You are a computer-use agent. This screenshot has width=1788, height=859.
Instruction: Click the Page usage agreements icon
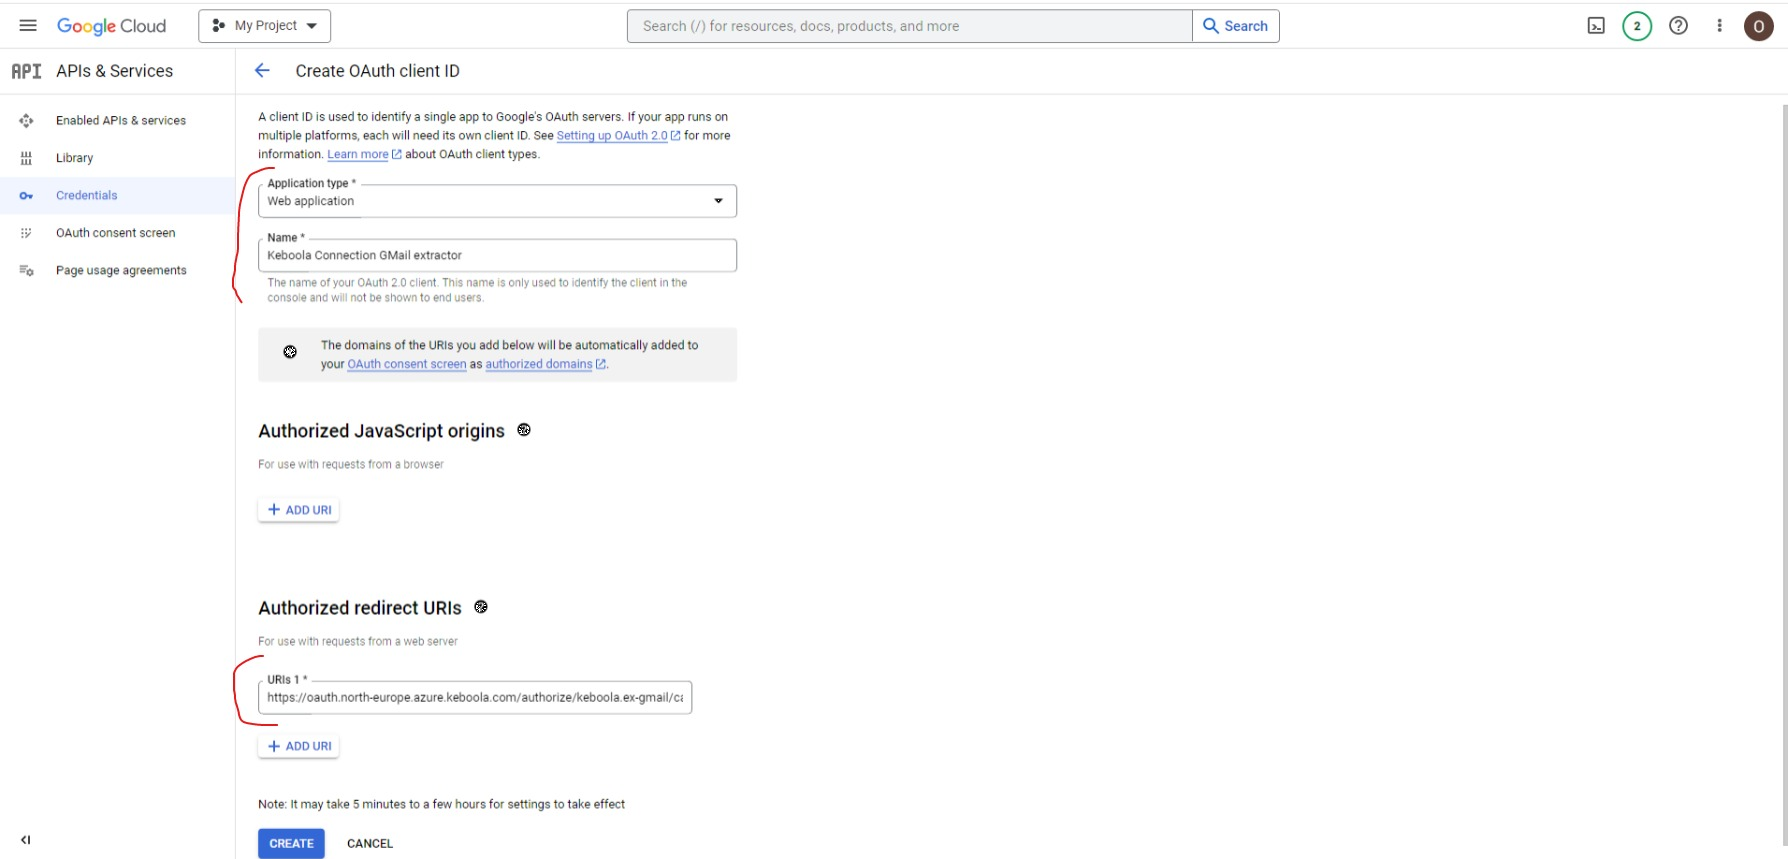tap(26, 270)
